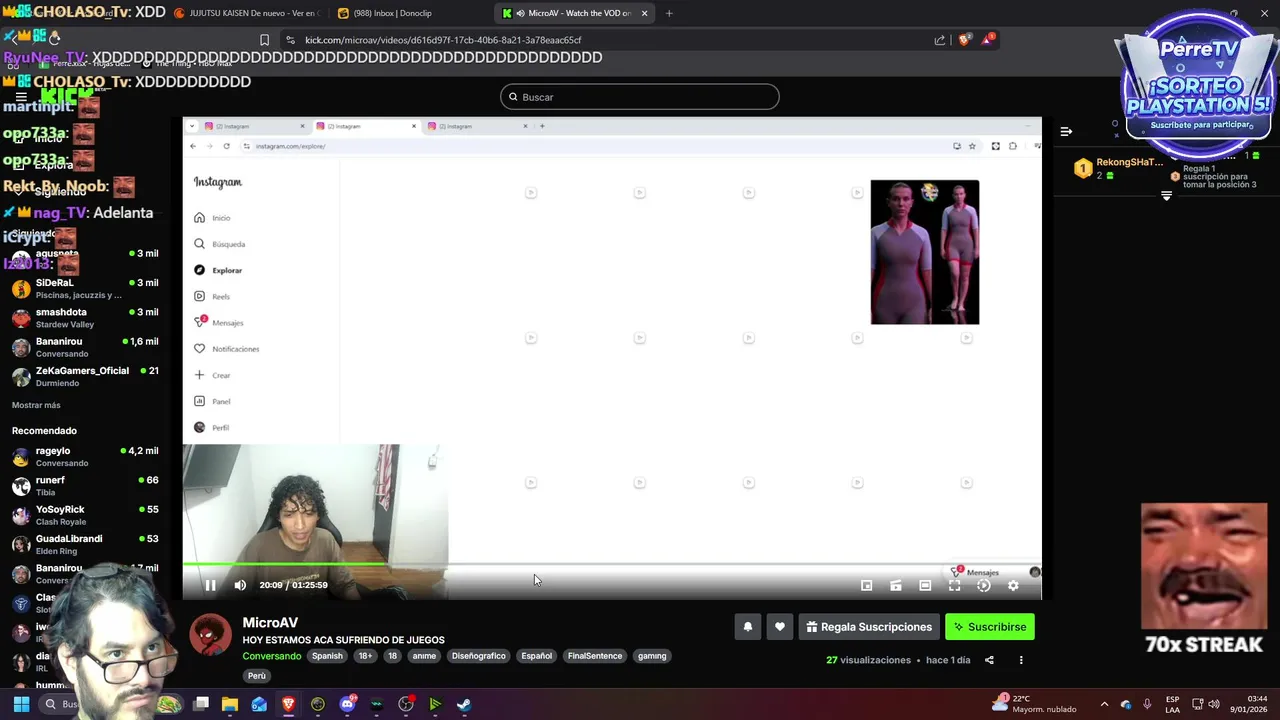Share the page from address bar

coord(939,40)
